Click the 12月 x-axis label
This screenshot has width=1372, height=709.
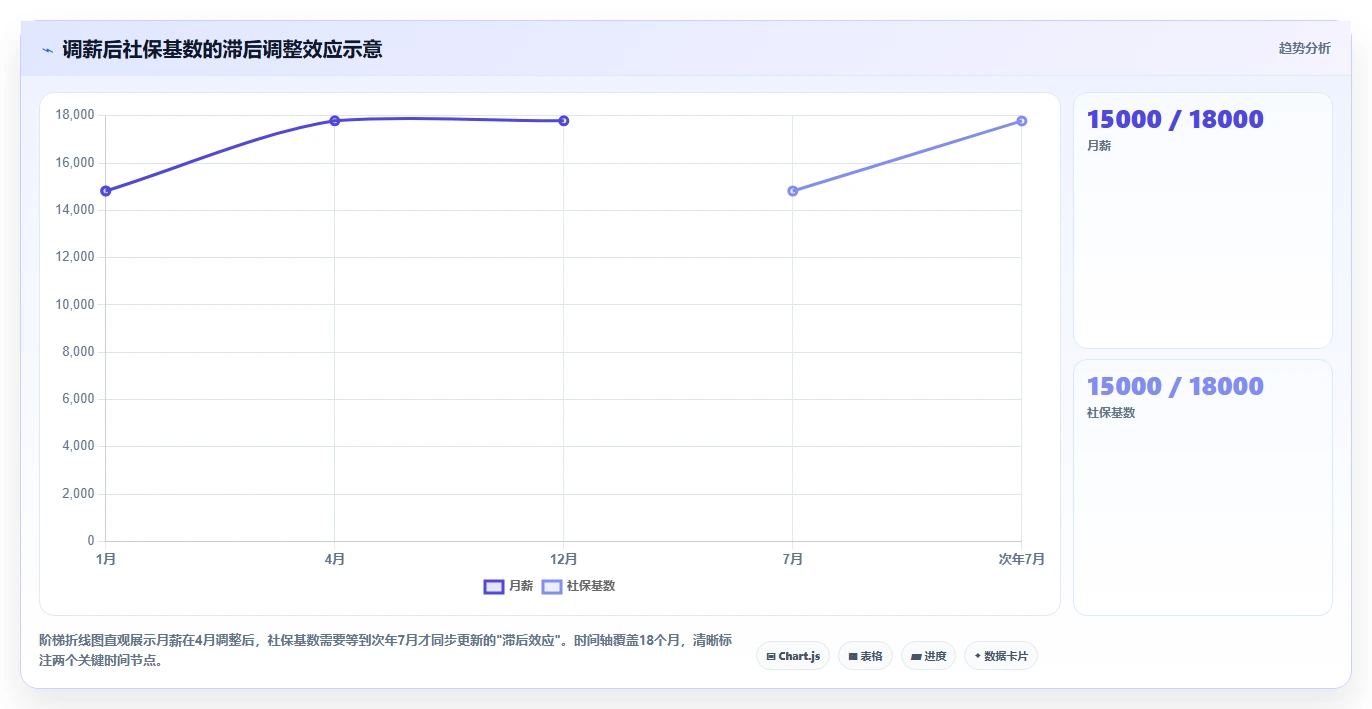tap(564, 559)
